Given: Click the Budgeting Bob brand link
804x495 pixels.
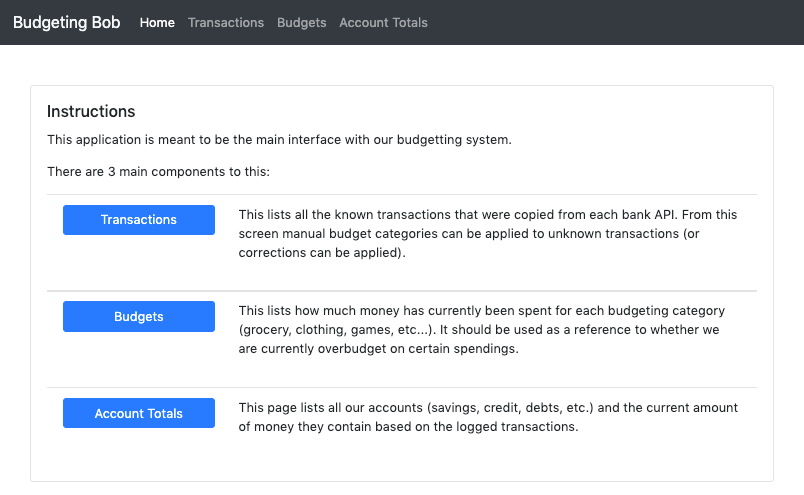Looking at the screenshot, I should 67,23.
